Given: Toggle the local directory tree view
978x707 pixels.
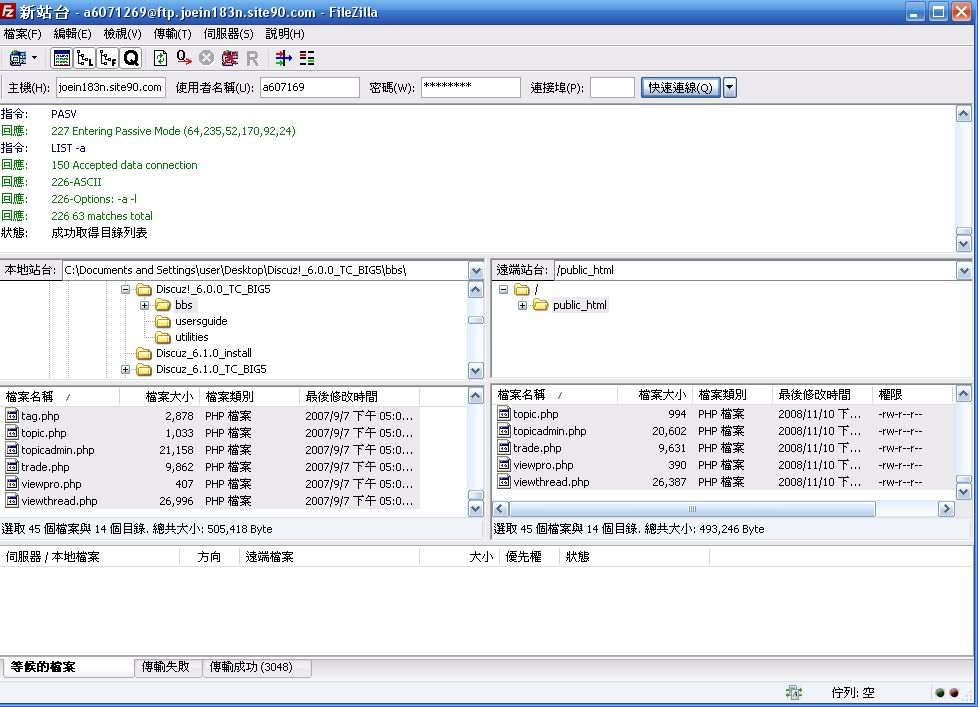Looking at the screenshot, I should click(x=85, y=59).
